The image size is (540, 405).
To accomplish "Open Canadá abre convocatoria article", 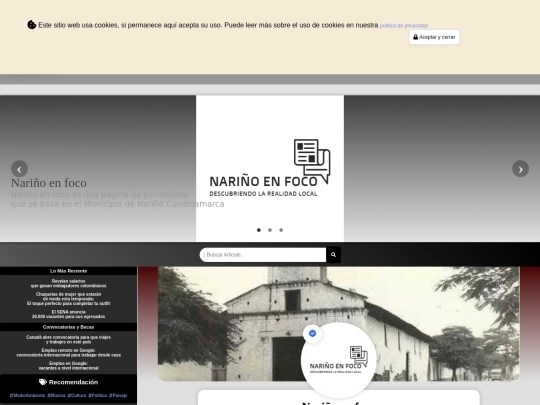I will [69, 340].
